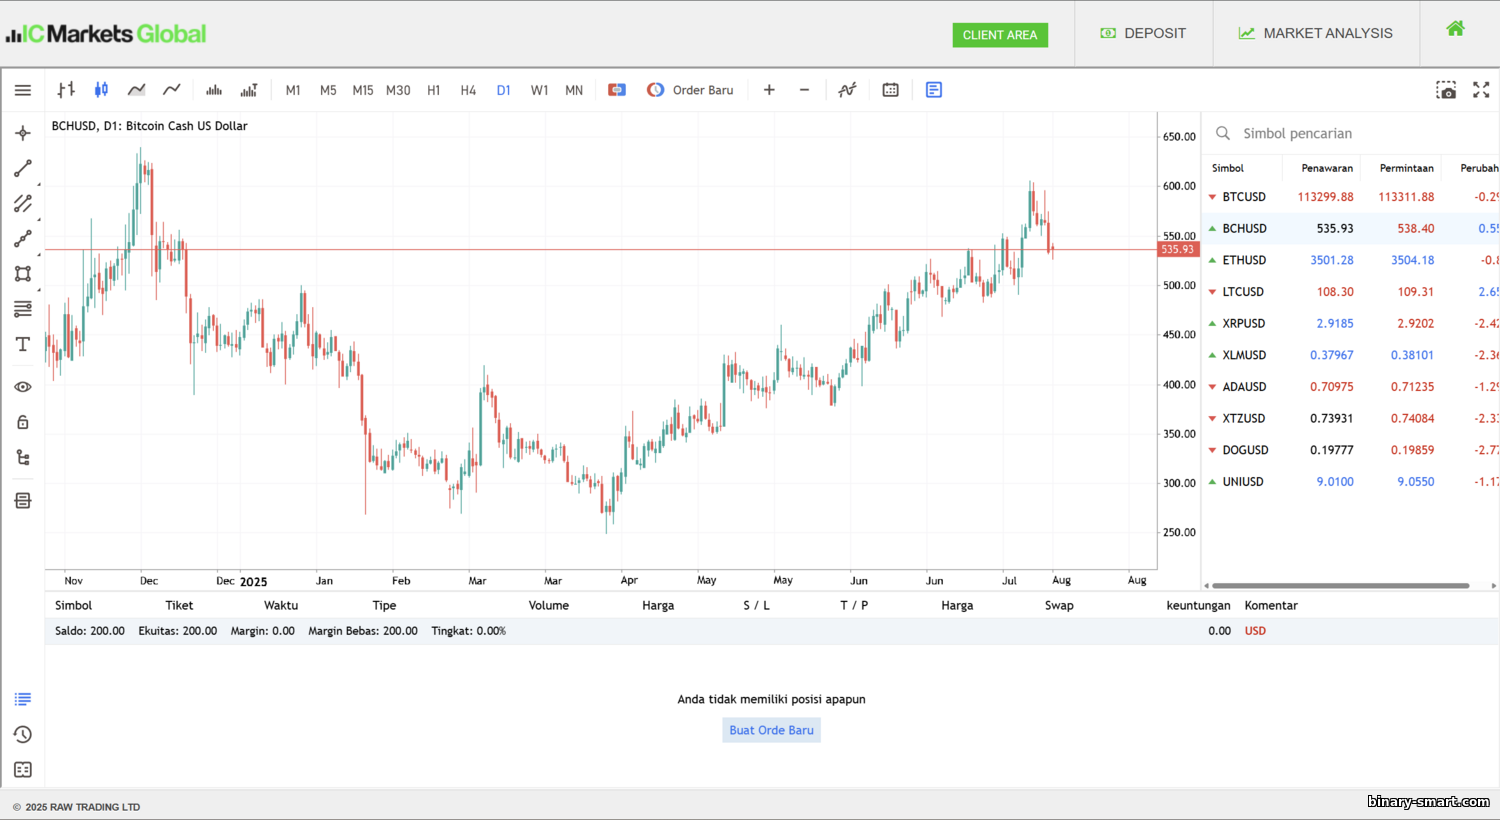The width and height of the screenshot is (1500, 820).
Task: Click the Buat Orde Baru button
Action: 771,730
